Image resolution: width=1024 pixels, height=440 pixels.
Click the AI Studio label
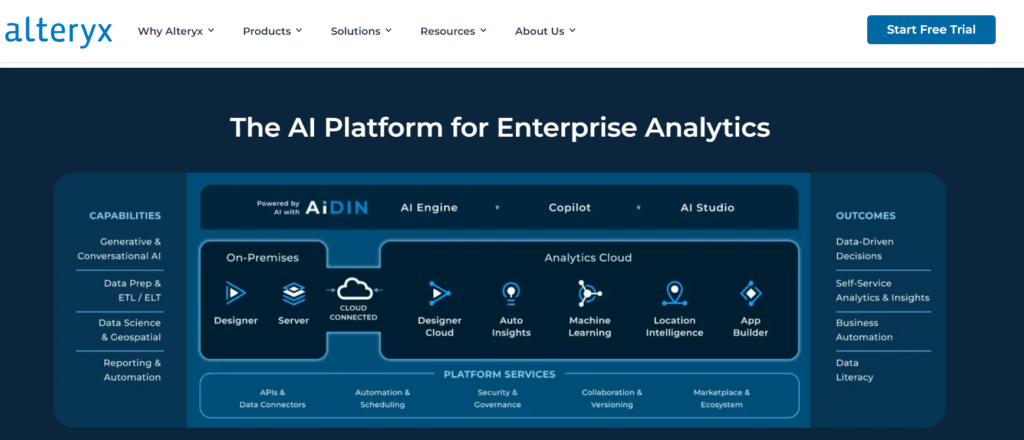coord(707,208)
